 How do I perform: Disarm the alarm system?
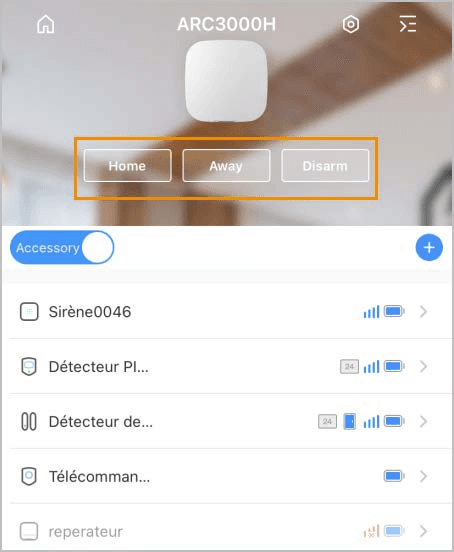325,165
